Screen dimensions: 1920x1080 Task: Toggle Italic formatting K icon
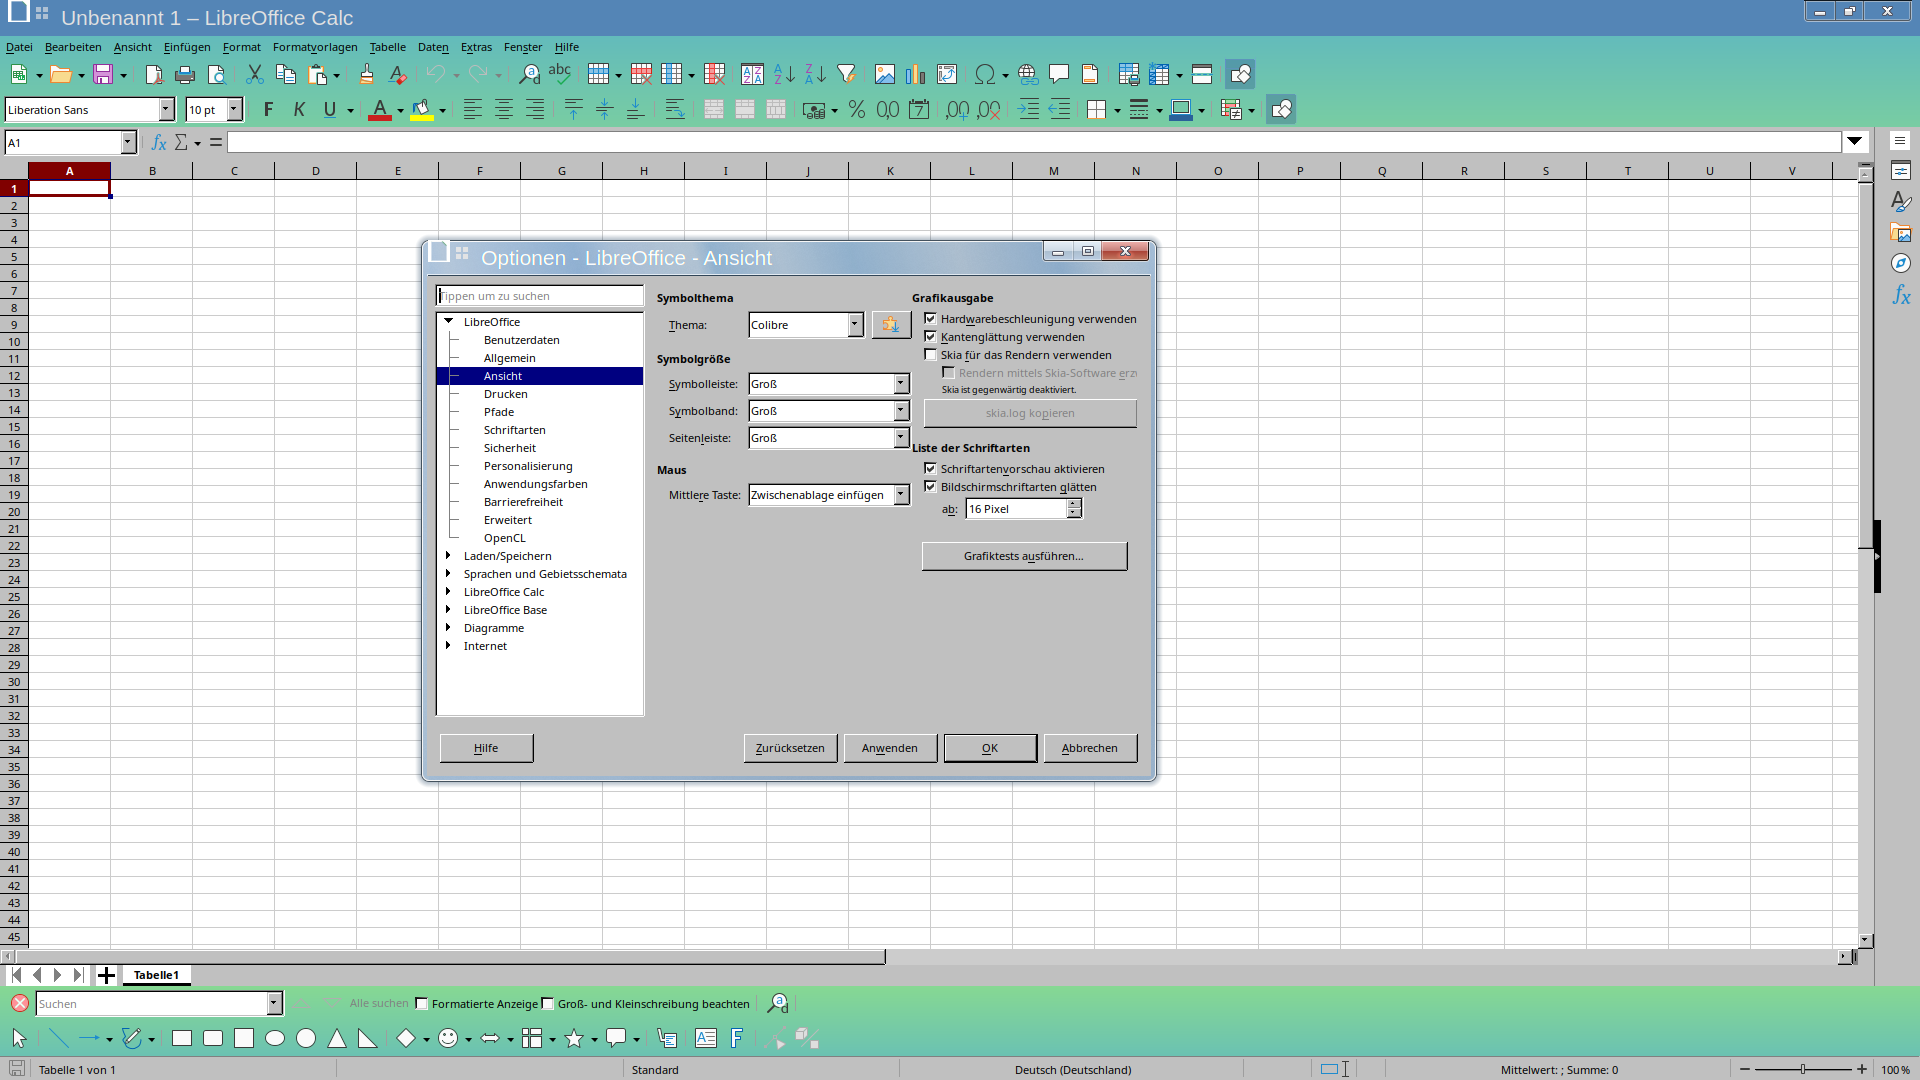[299, 110]
